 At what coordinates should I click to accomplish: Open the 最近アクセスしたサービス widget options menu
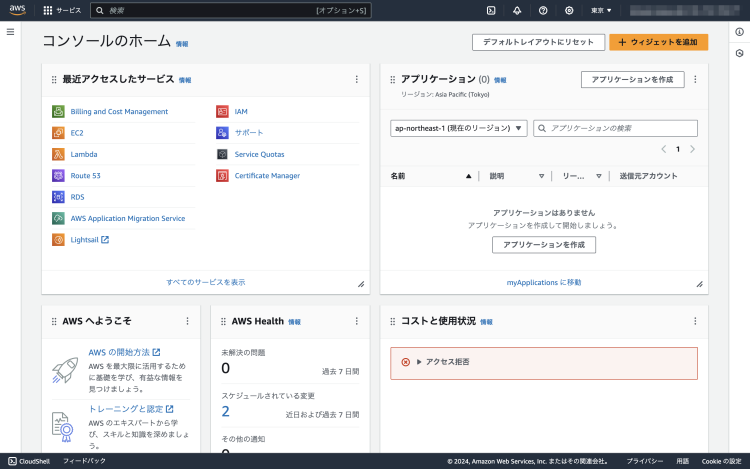pos(356,79)
